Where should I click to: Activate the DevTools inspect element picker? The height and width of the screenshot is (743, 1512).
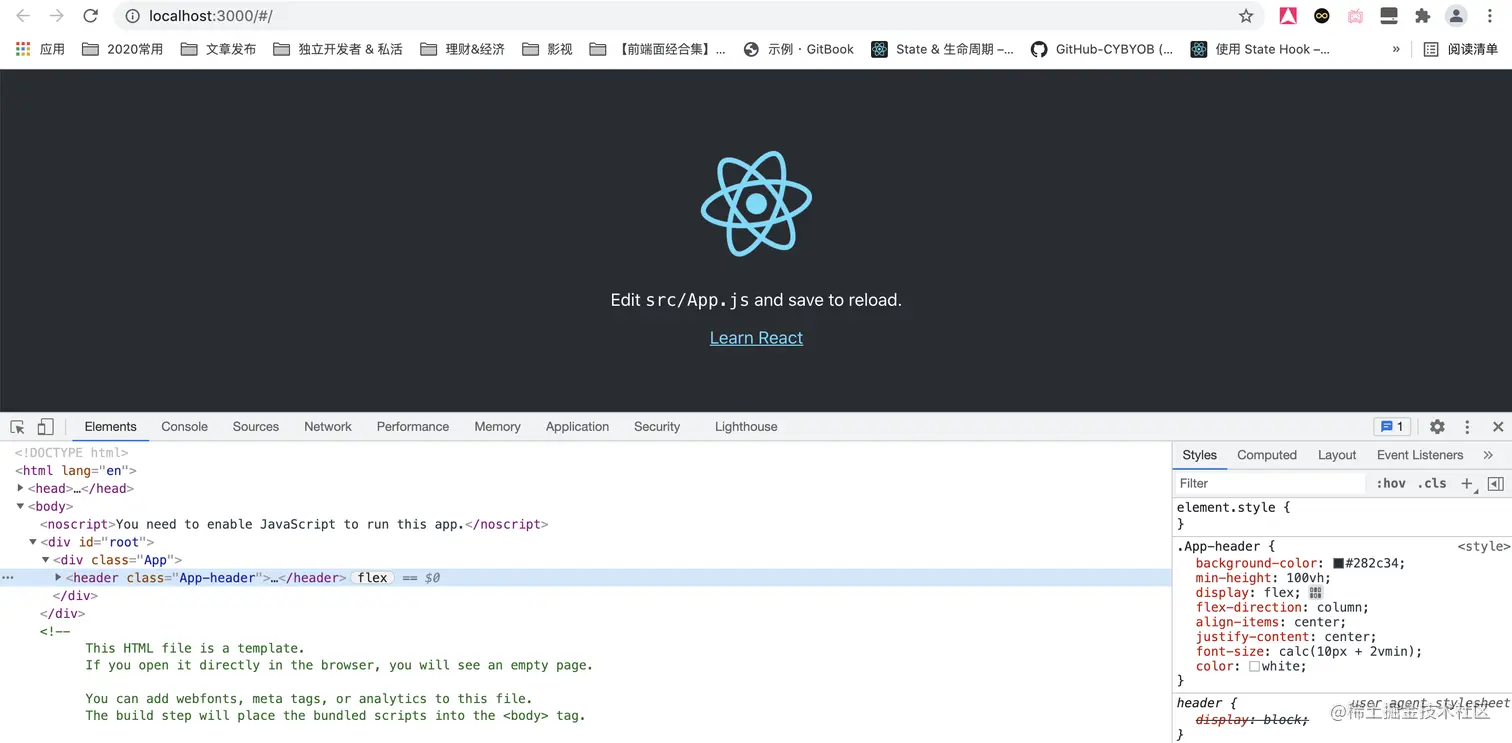(x=17, y=427)
